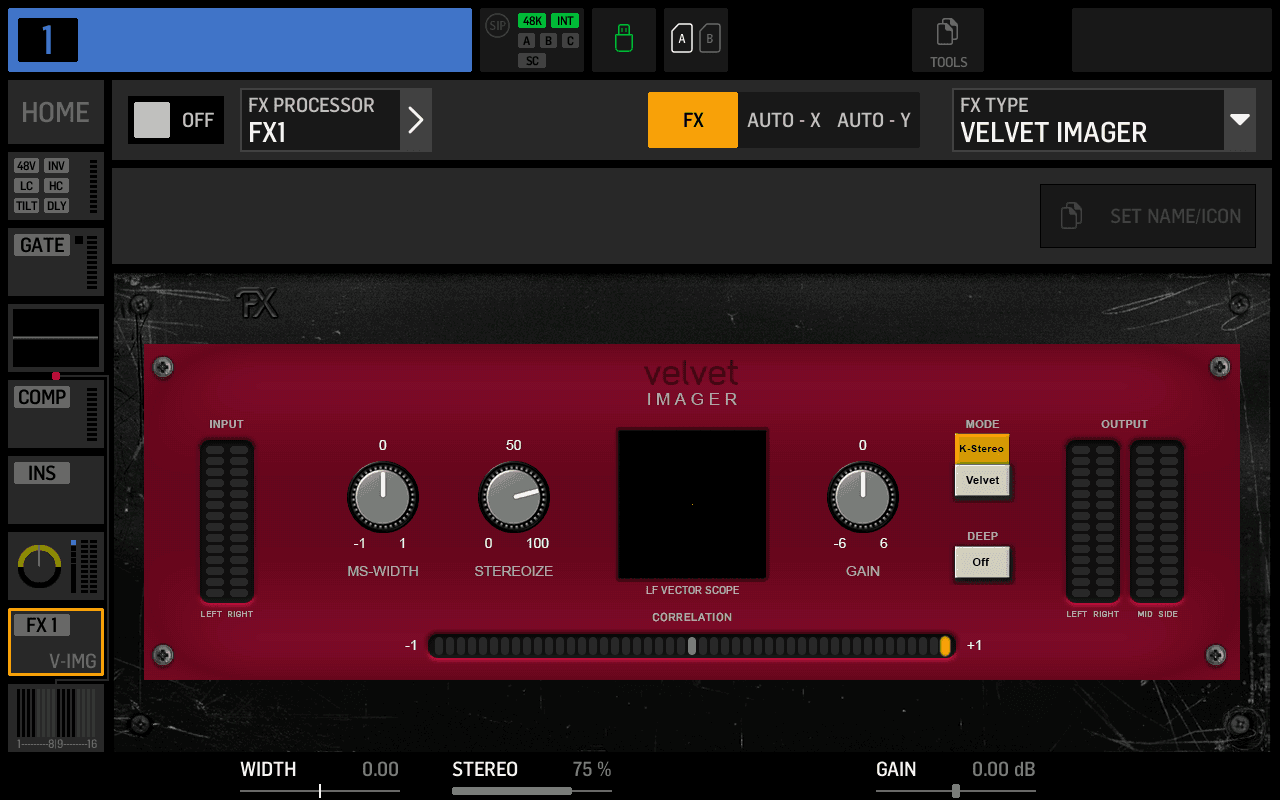Open the EQ curve display in the sidebar
Screen dimensions: 1280x800
point(55,338)
